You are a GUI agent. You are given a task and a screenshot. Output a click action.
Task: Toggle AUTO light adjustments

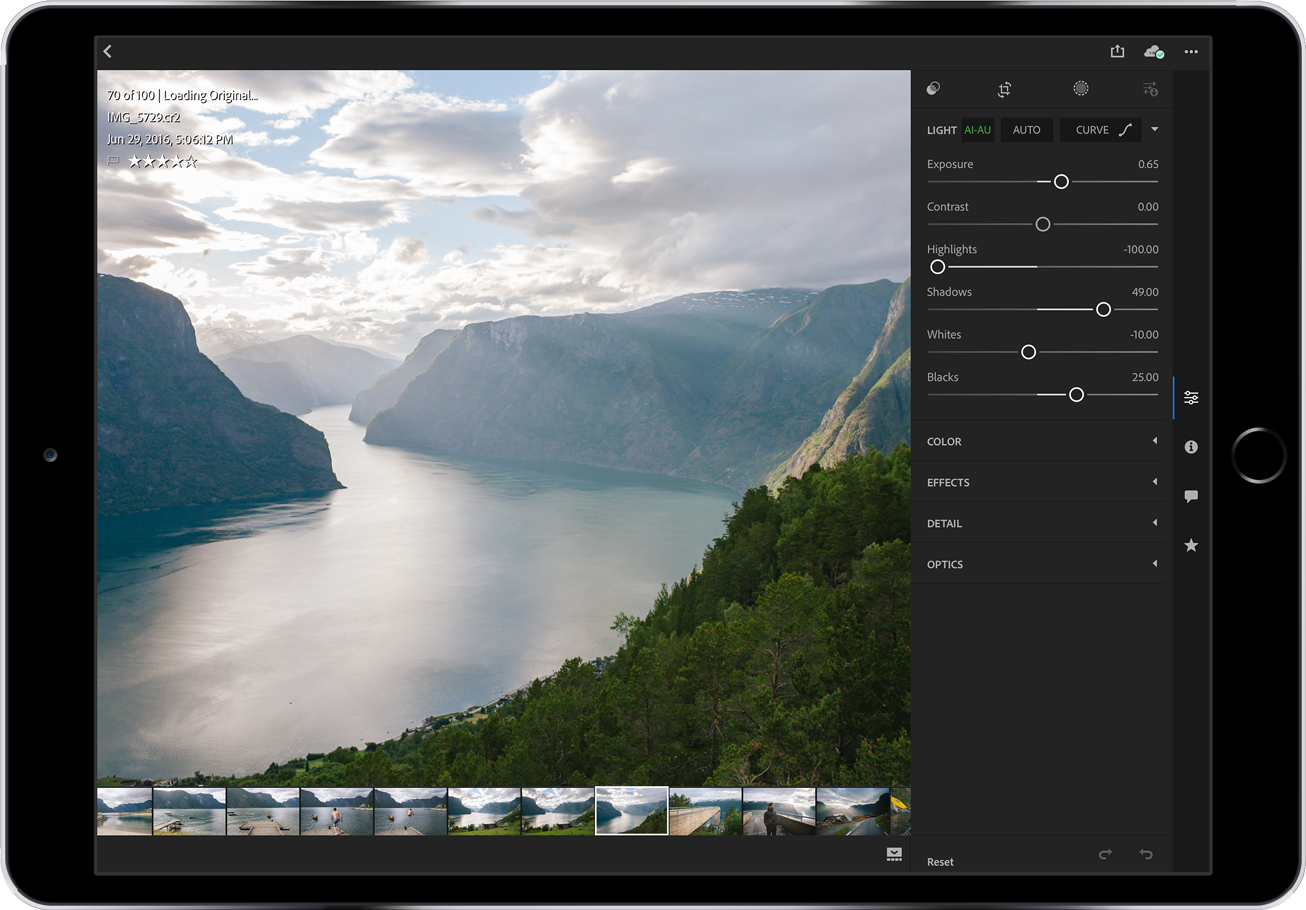click(x=1026, y=129)
